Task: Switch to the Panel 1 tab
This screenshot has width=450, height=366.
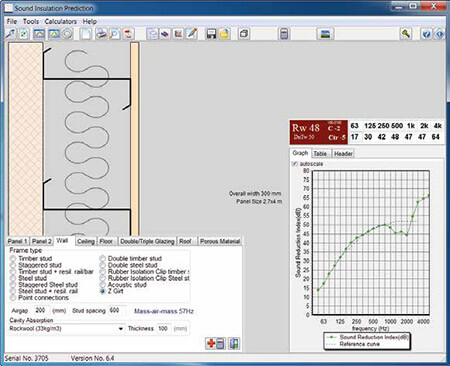Action: tap(17, 241)
